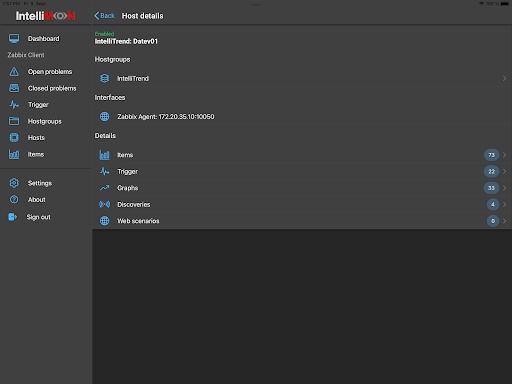The image size is (512, 384).
Task: Click the Items bar chart icon in sidebar
Action: [14, 154]
